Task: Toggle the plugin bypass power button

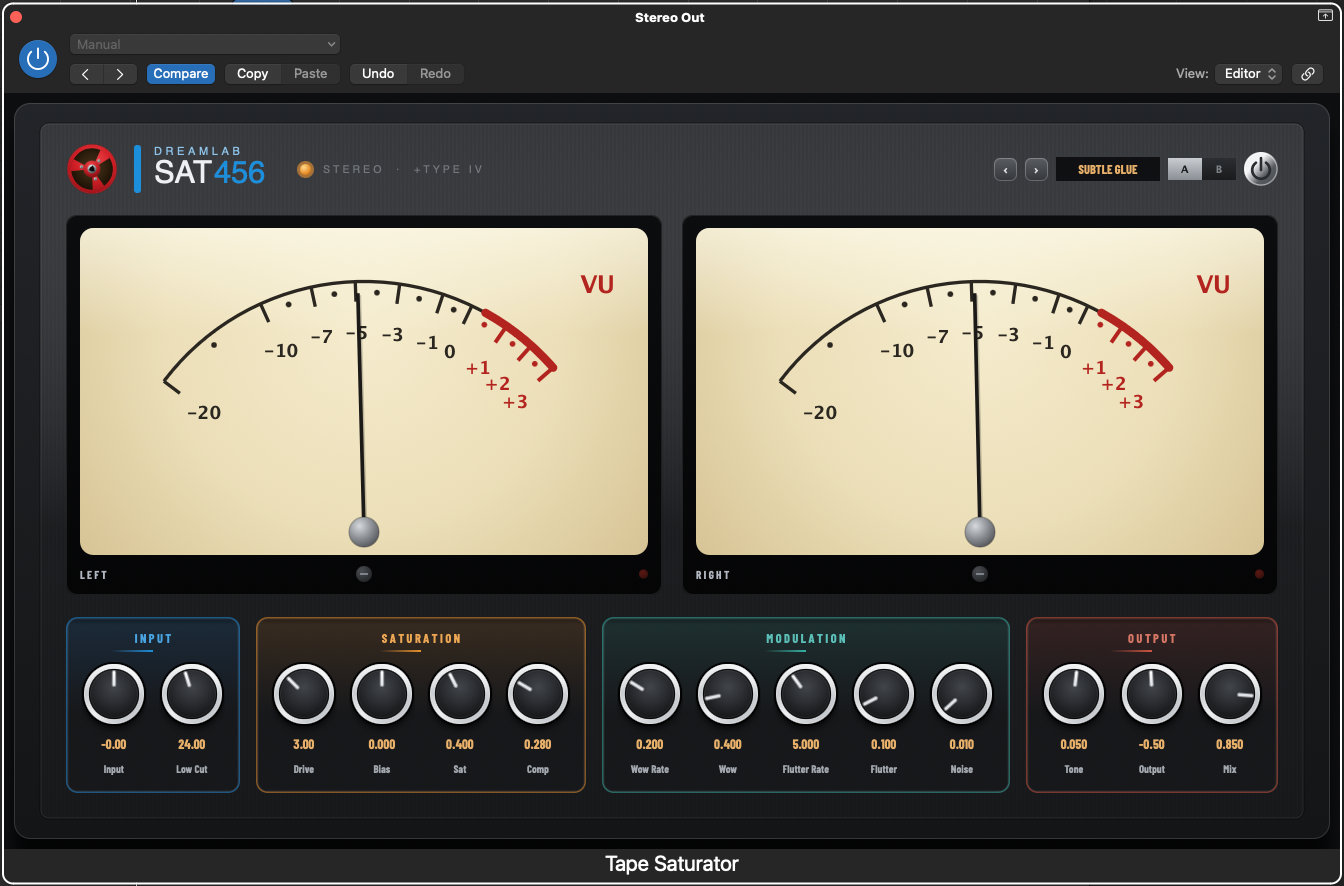Action: [x=38, y=59]
